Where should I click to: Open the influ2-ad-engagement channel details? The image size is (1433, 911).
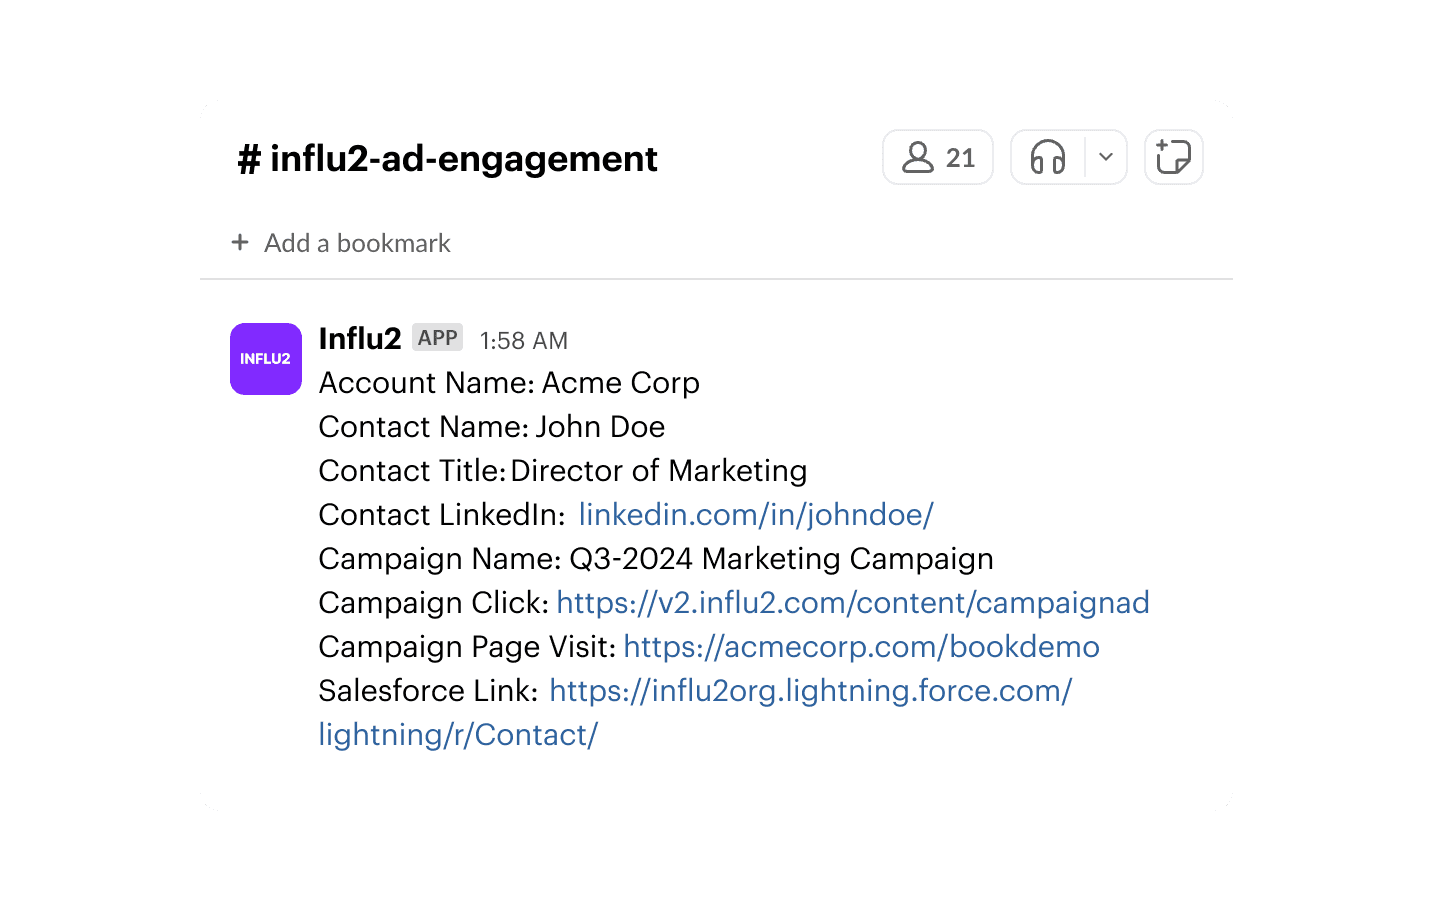(x=448, y=159)
